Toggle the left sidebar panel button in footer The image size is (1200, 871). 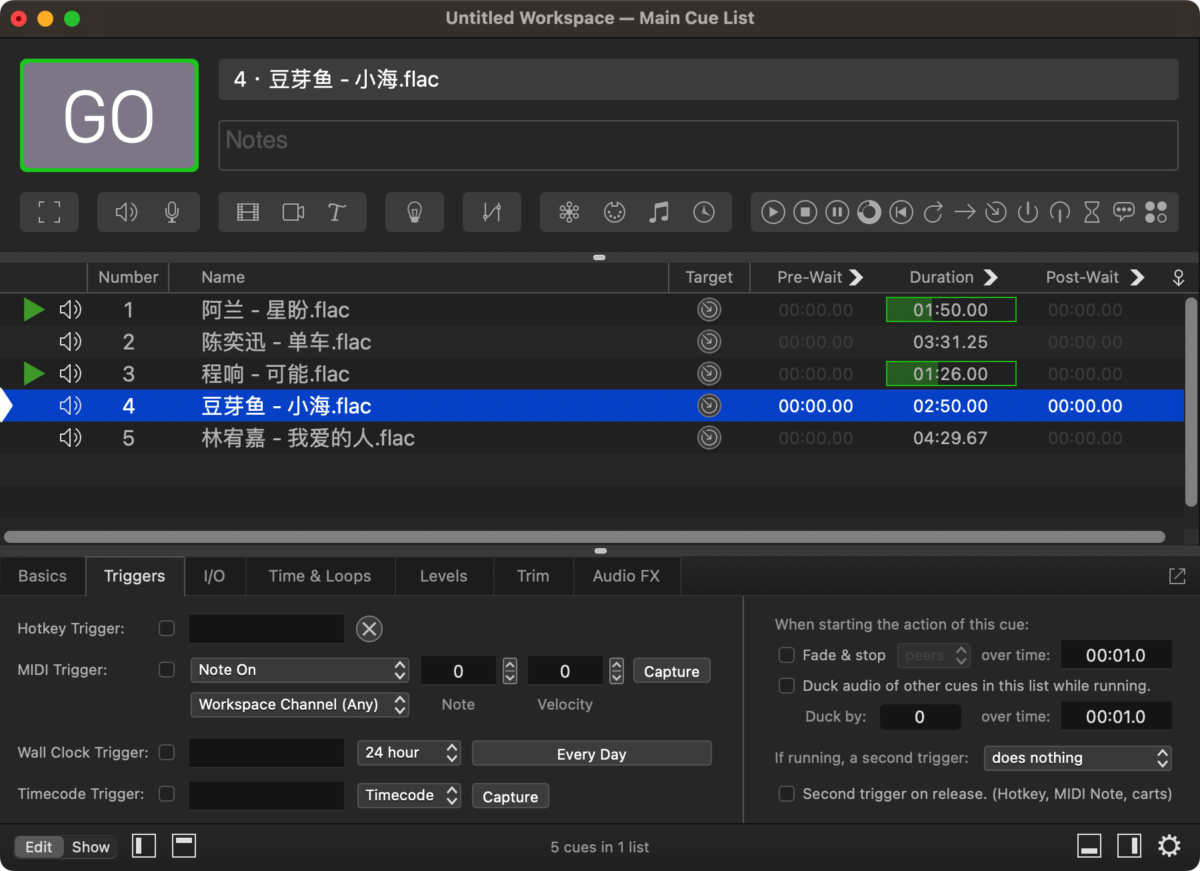click(145, 847)
